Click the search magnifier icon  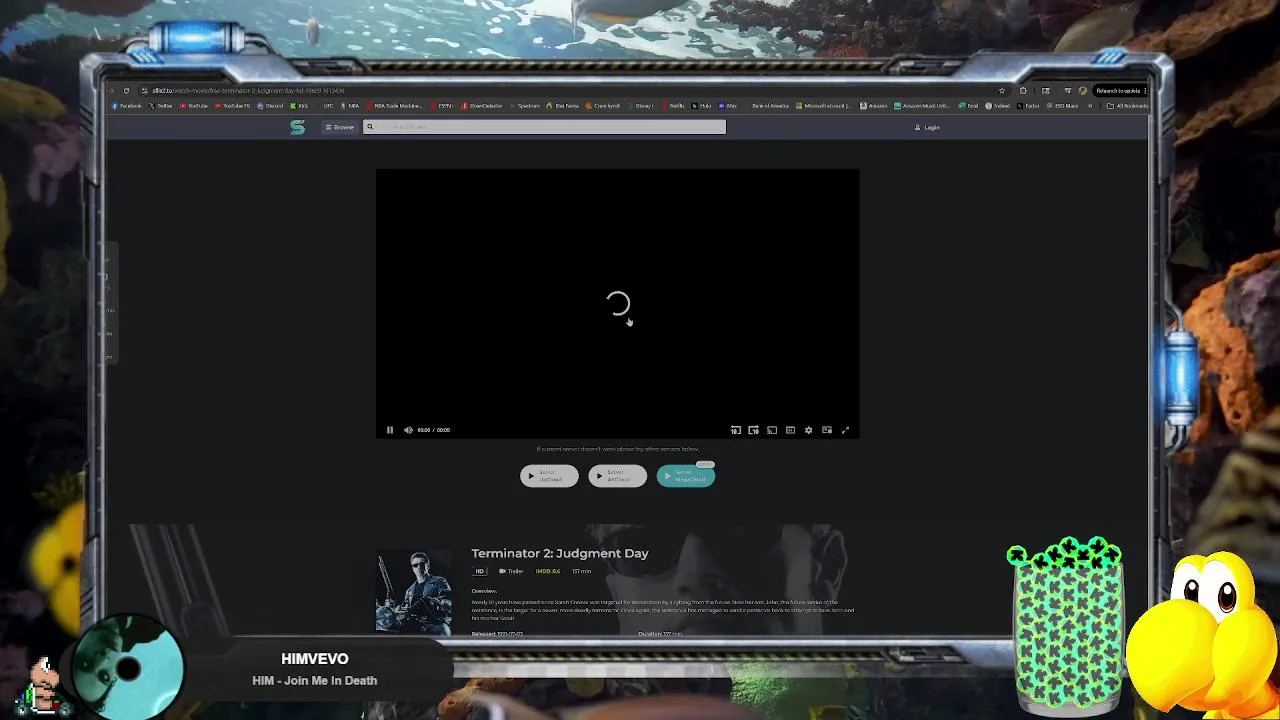(x=370, y=127)
